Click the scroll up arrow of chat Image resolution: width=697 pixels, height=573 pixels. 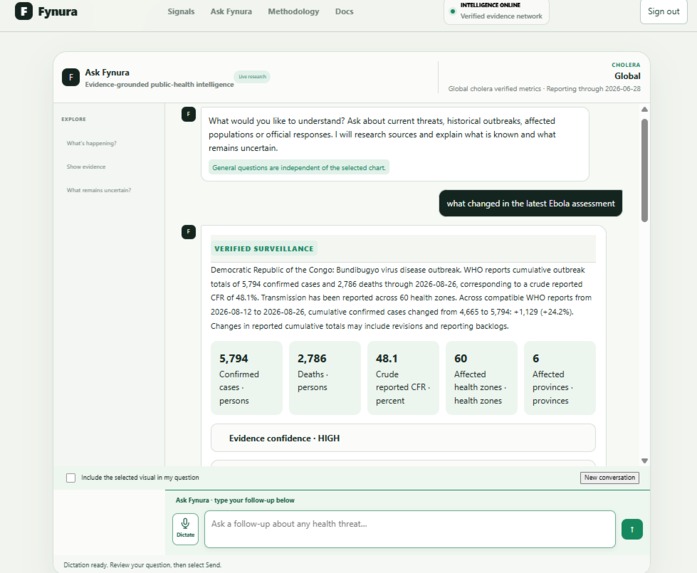coord(645,109)
